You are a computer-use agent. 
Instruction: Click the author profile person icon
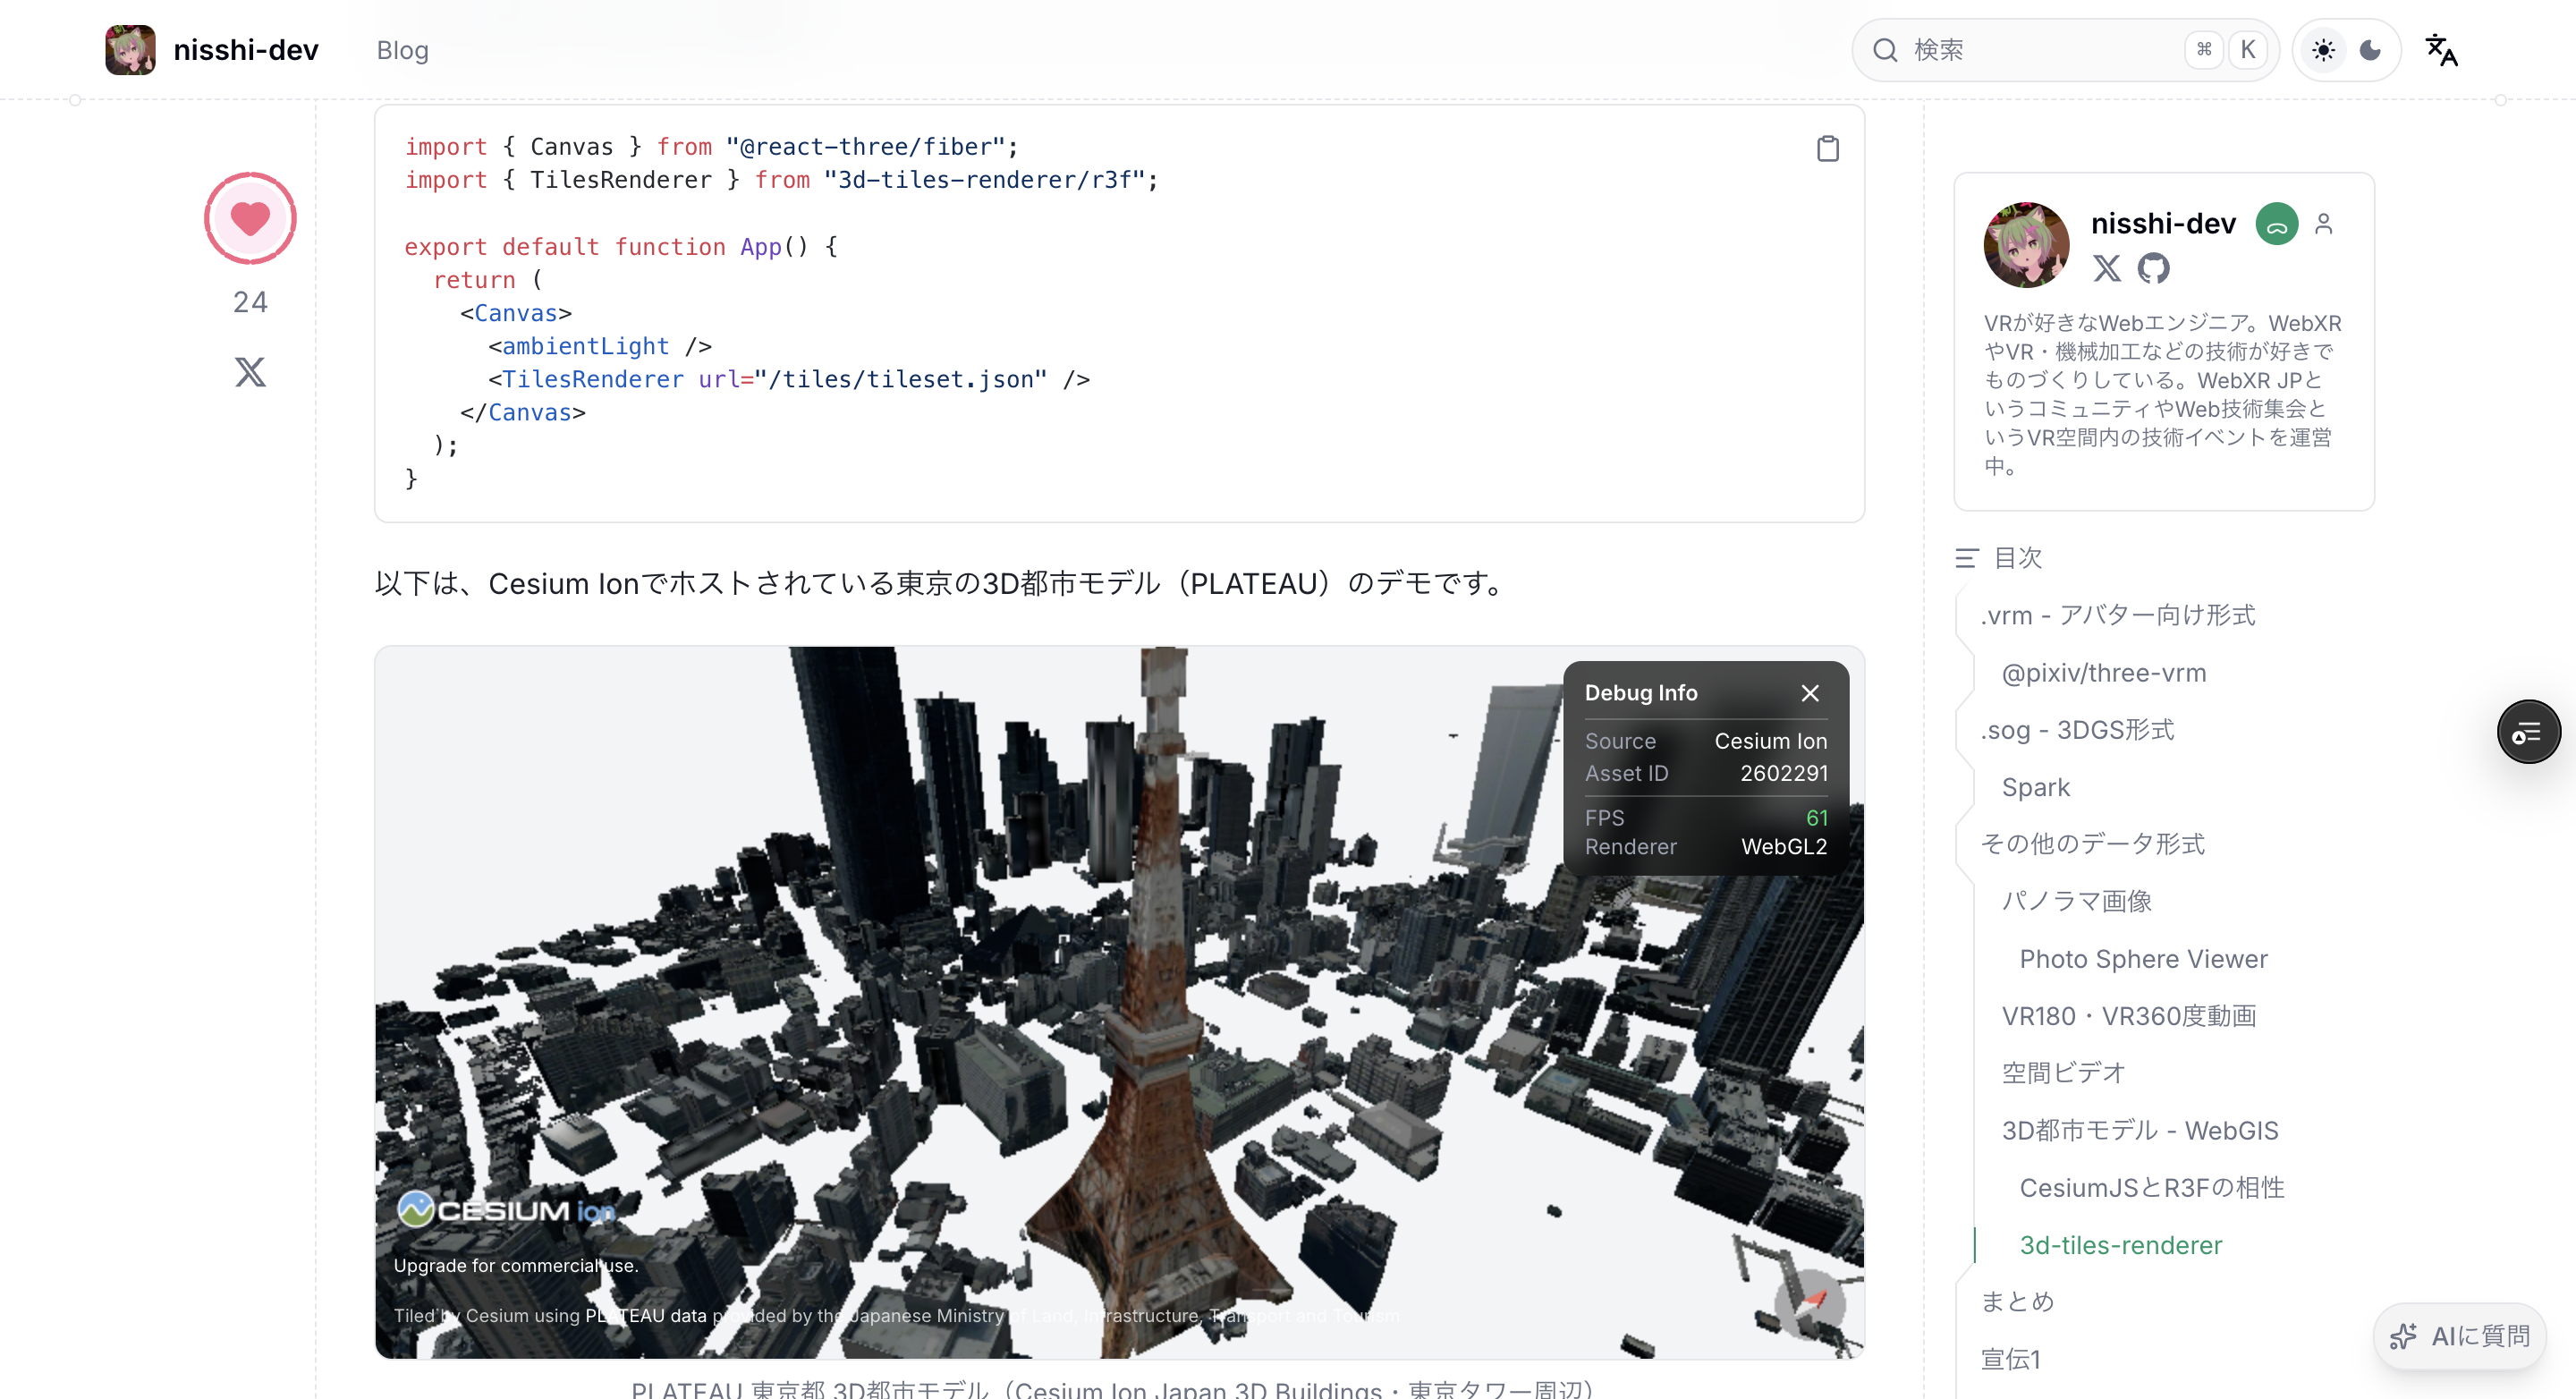click(x=2324, y=224)
